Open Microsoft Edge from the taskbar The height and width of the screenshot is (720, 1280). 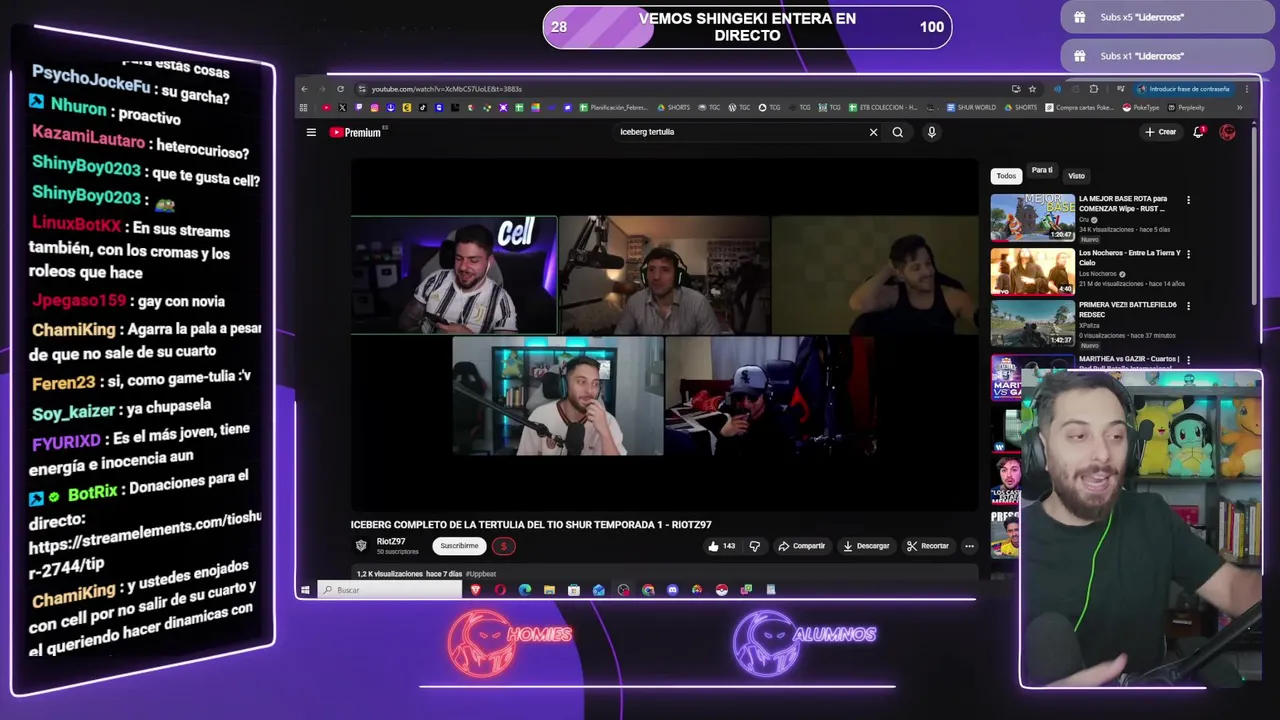point(525,590)
